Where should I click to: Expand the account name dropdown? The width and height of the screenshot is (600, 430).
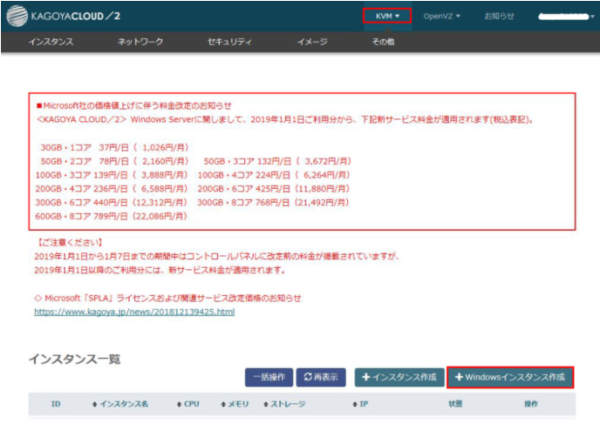[x=566, y=16]
